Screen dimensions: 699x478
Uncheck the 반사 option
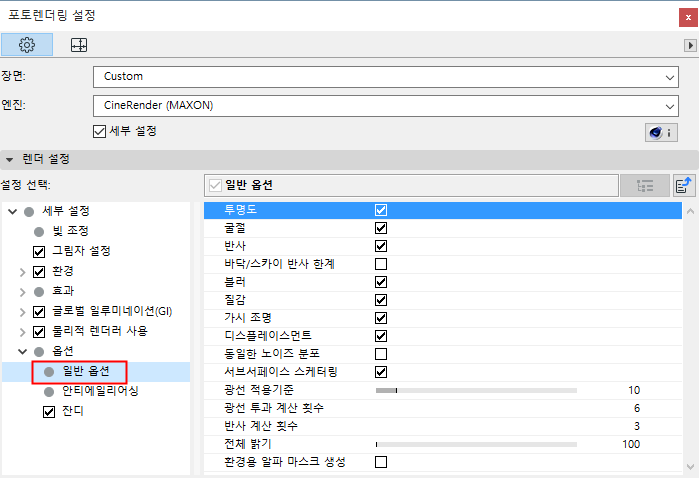pyautogui.click(x=381, y=246)
